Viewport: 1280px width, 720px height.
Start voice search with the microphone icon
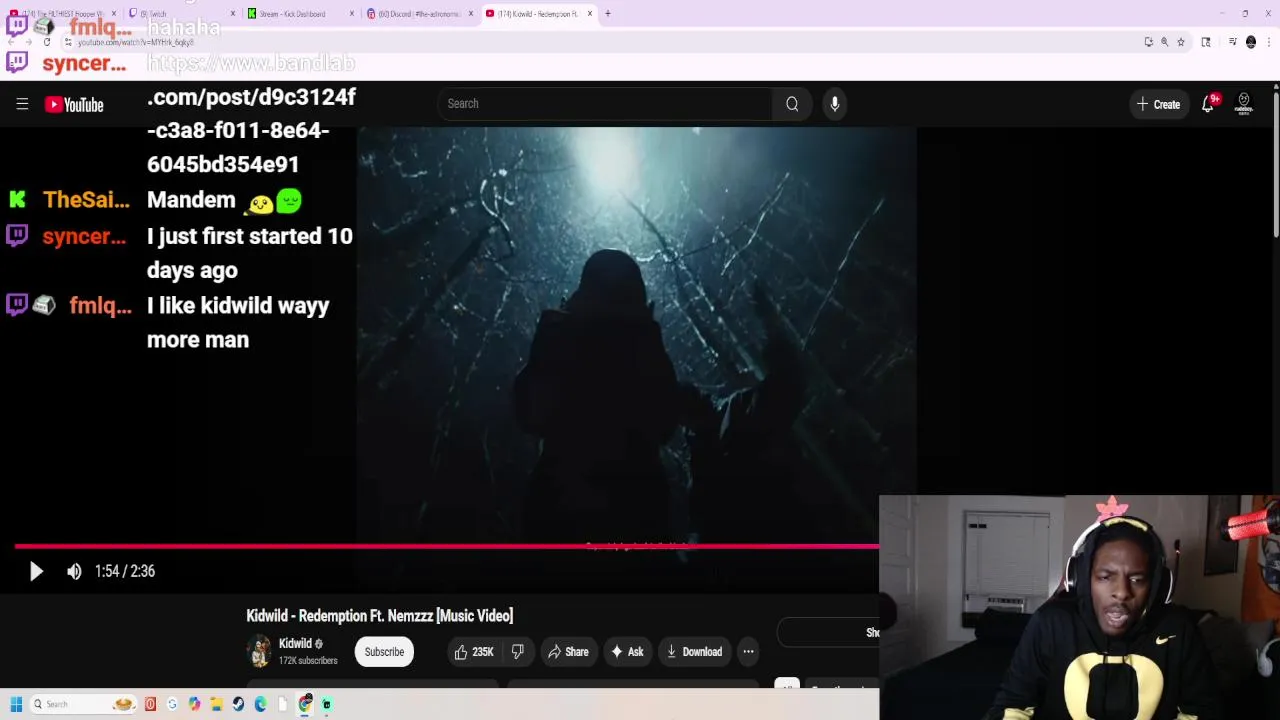pyautogui.click(x=835, y=104)
